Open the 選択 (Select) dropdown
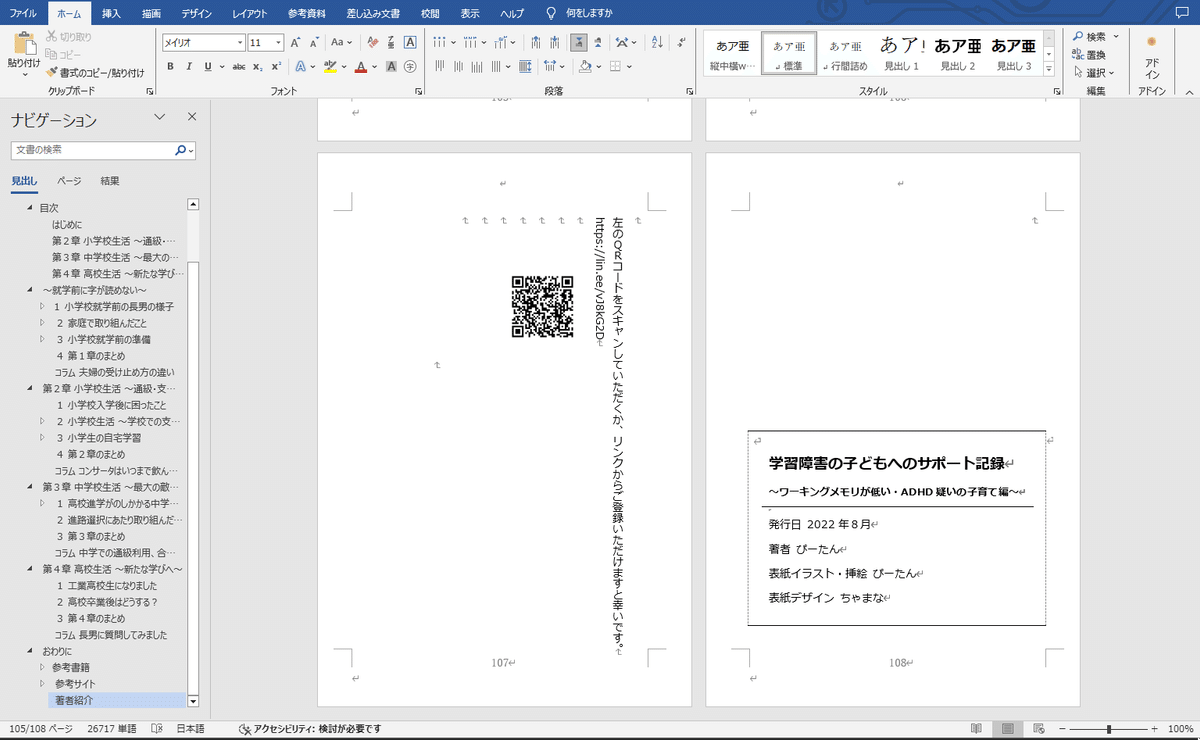Image resolution: width=1200 pixels, height=740 pixels. click(1095, 72)
